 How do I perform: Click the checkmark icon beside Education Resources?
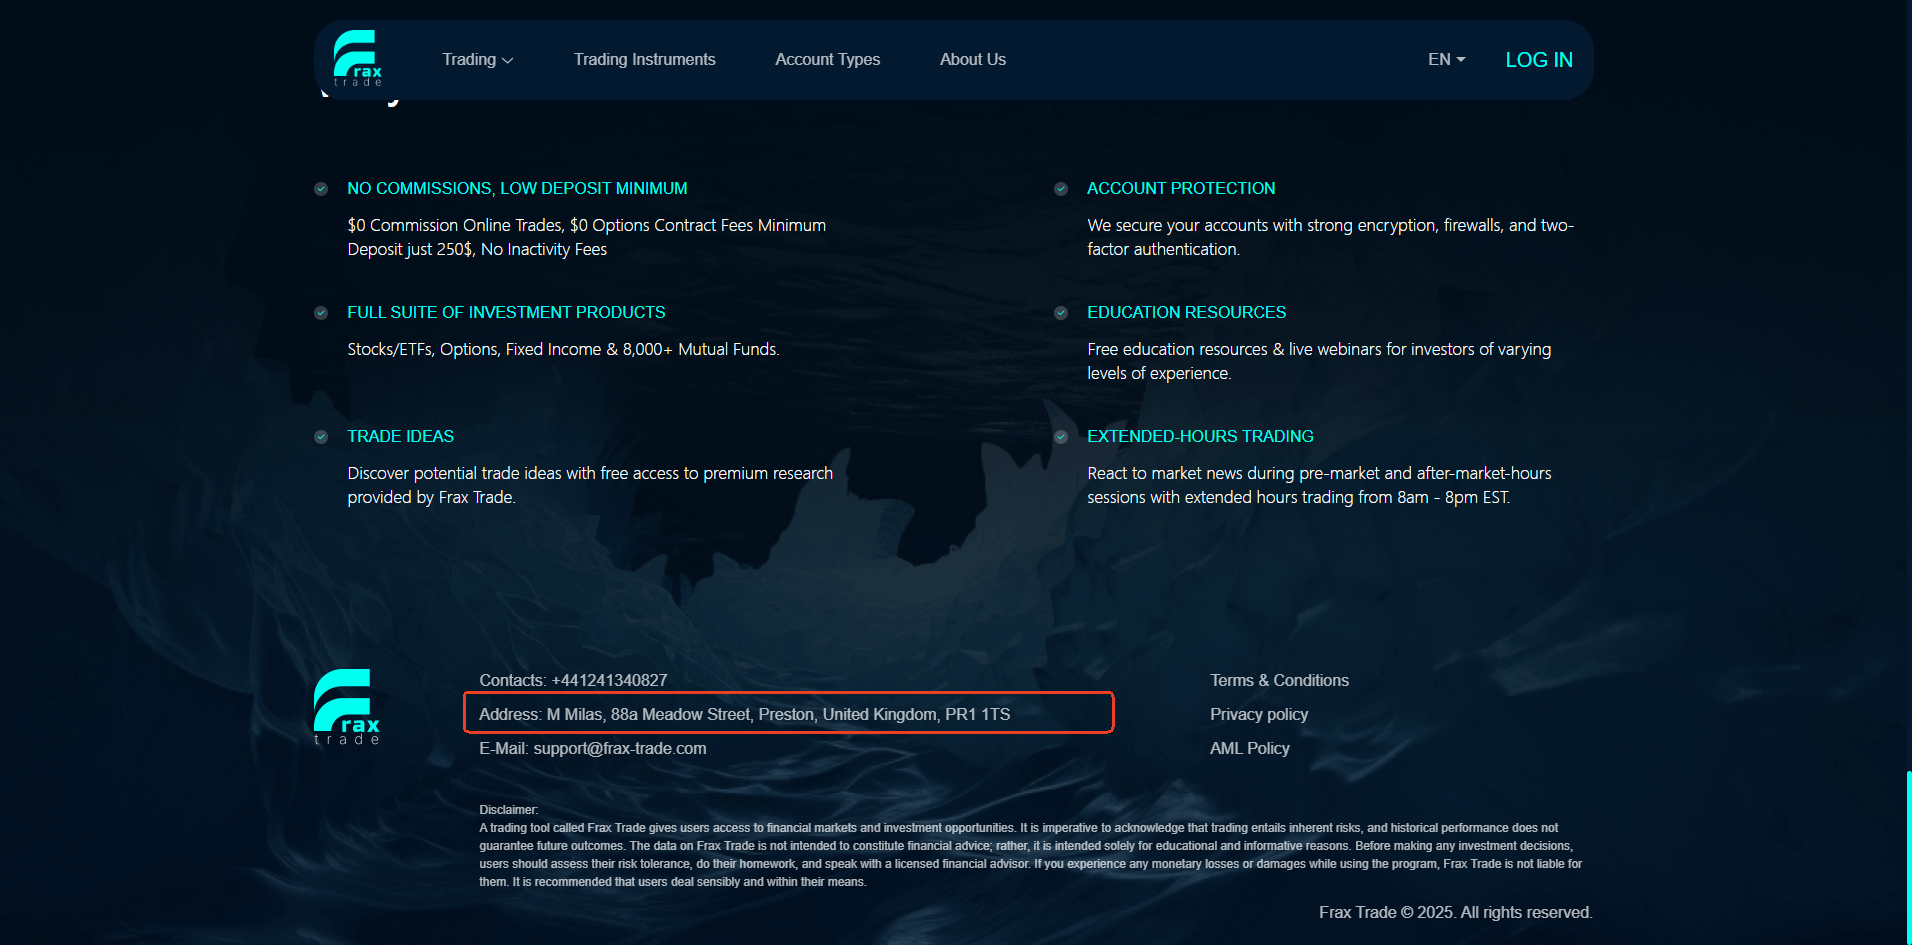(1061, 313)
